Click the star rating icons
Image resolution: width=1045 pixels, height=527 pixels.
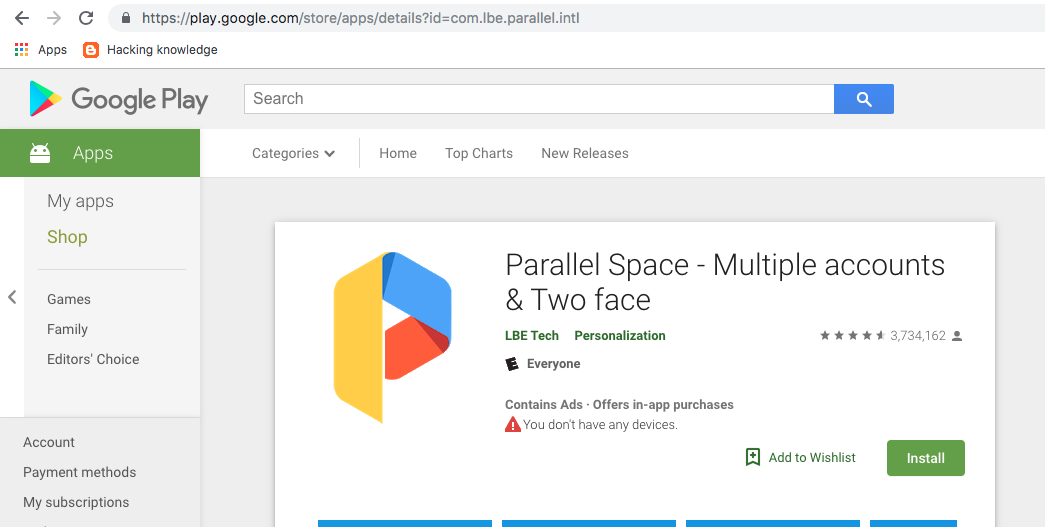coord(852,336)
